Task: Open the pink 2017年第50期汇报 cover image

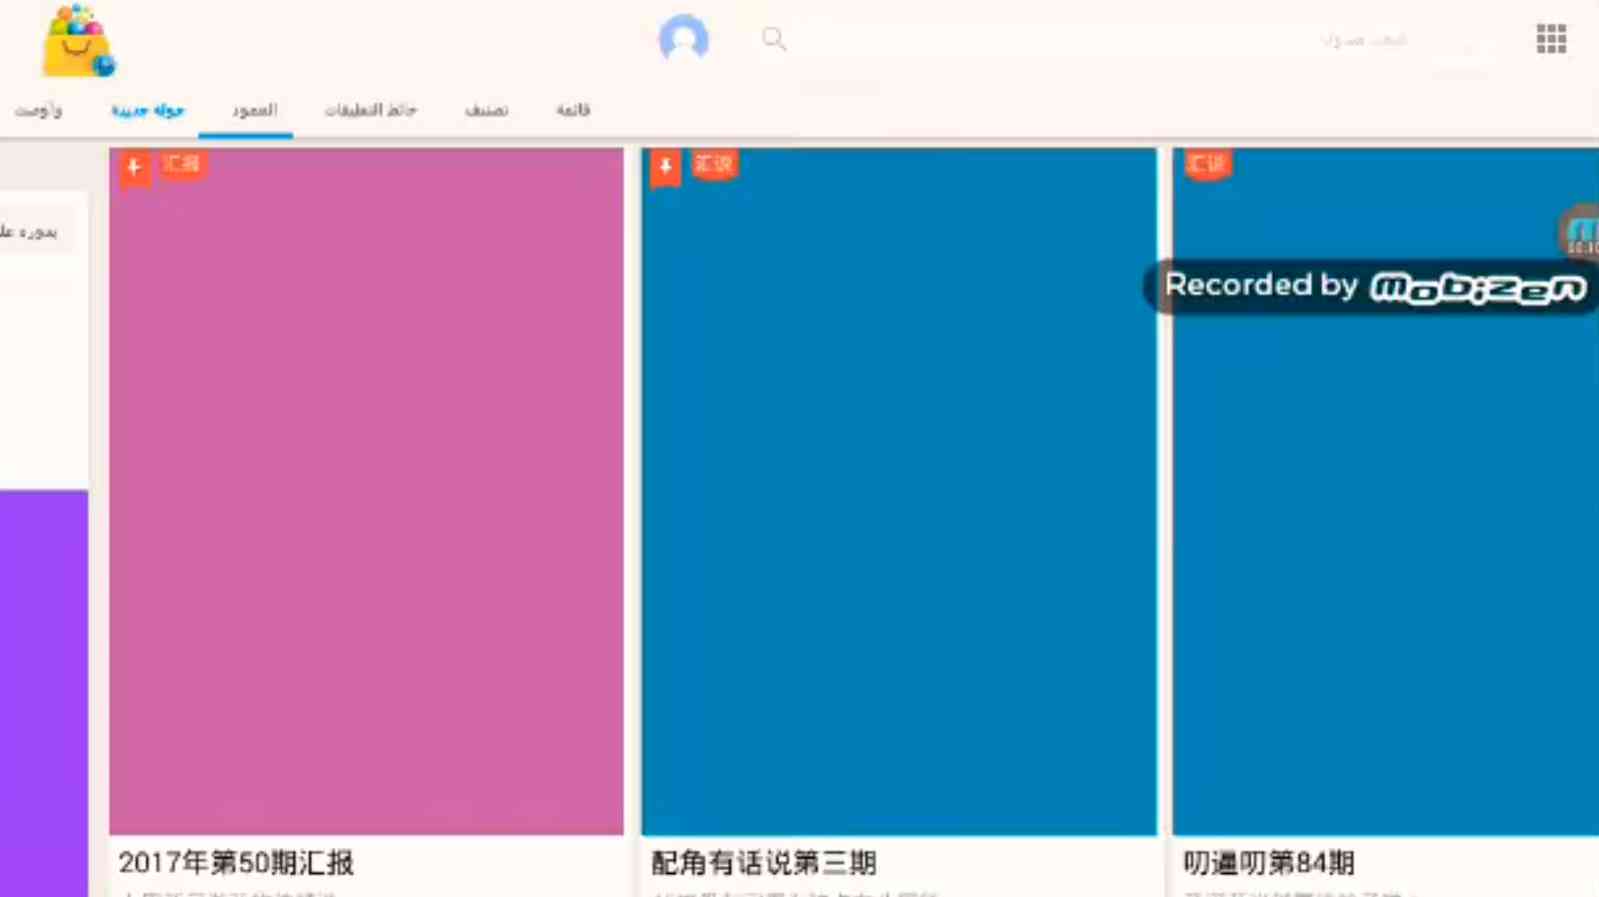Action: click(x=366, y=491)
